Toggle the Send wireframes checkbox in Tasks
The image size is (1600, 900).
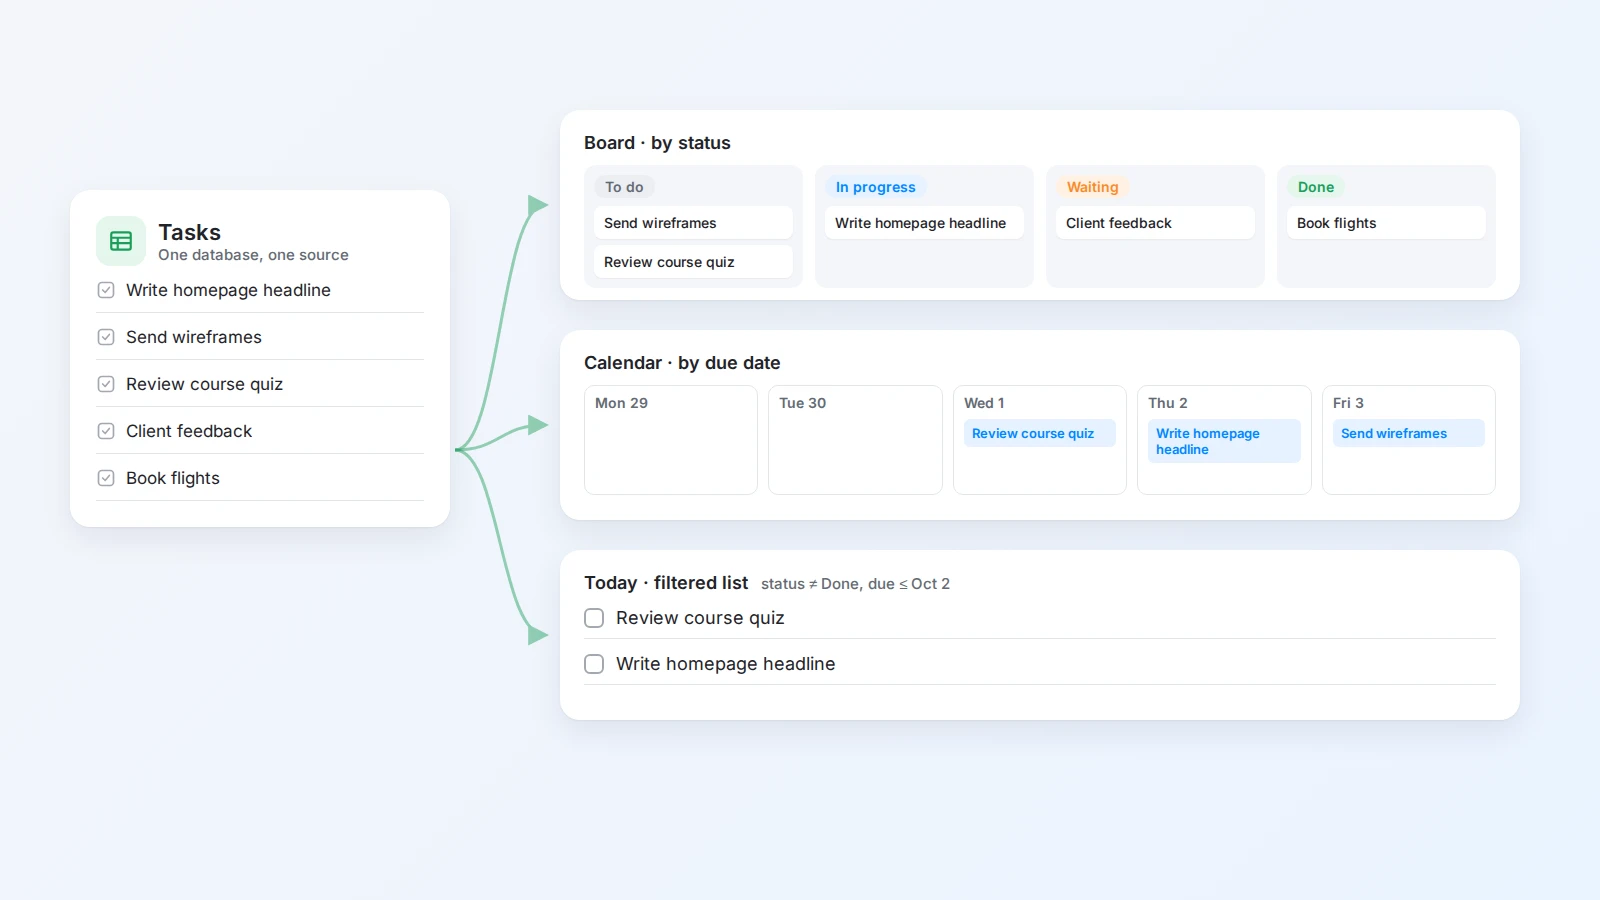click(106, 337)
